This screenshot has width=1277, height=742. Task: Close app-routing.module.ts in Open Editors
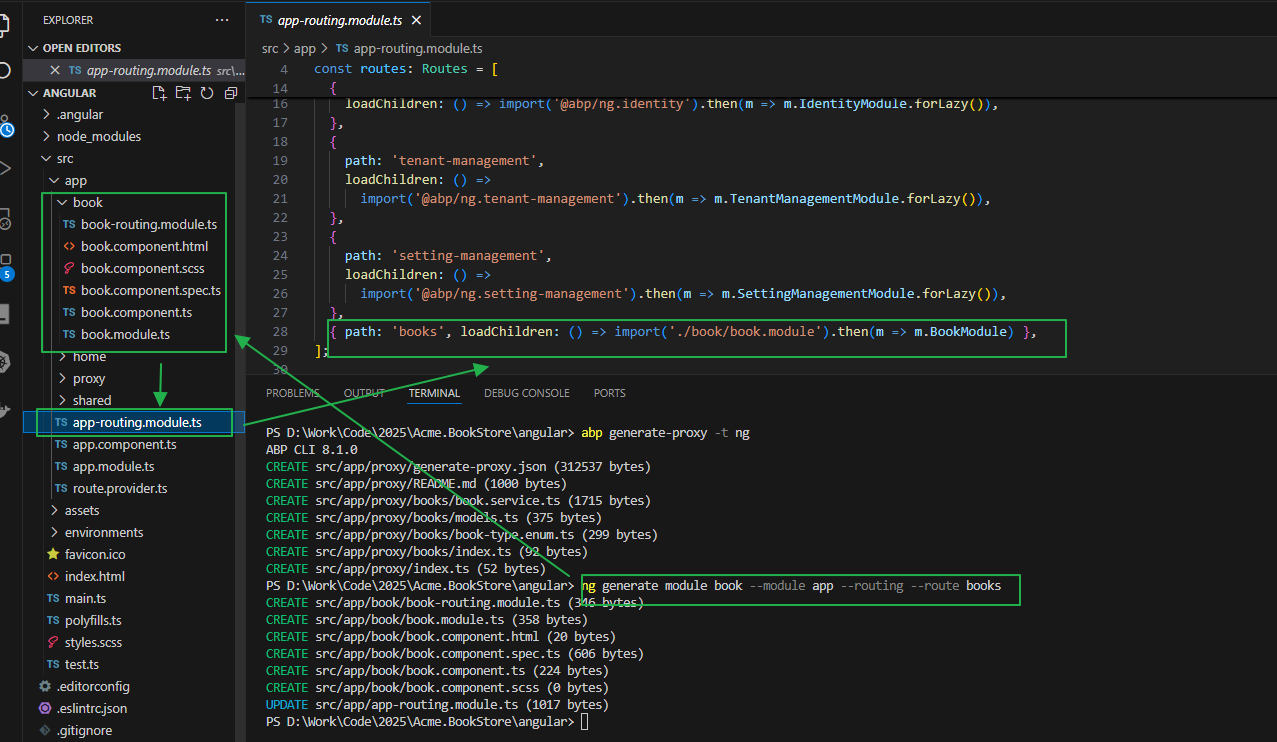click(x=56, y=71)
